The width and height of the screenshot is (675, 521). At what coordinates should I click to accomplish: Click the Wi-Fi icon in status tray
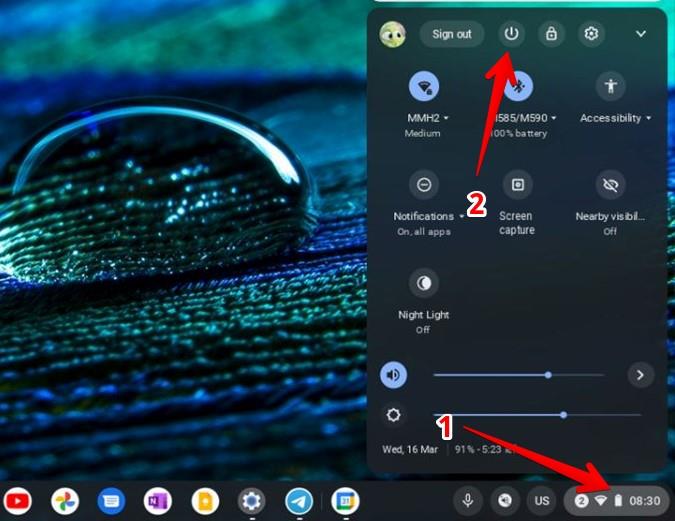click(601, 501)
